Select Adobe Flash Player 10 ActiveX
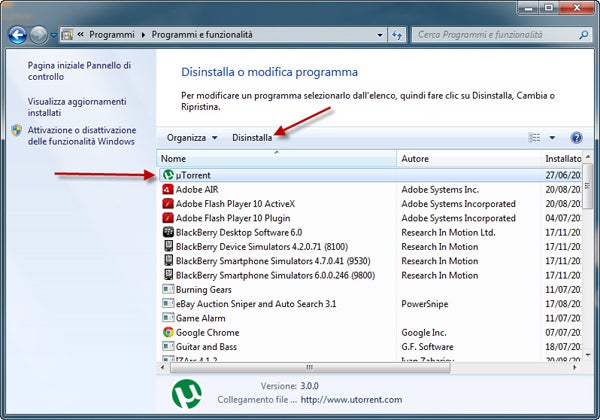 coord(235,204)
